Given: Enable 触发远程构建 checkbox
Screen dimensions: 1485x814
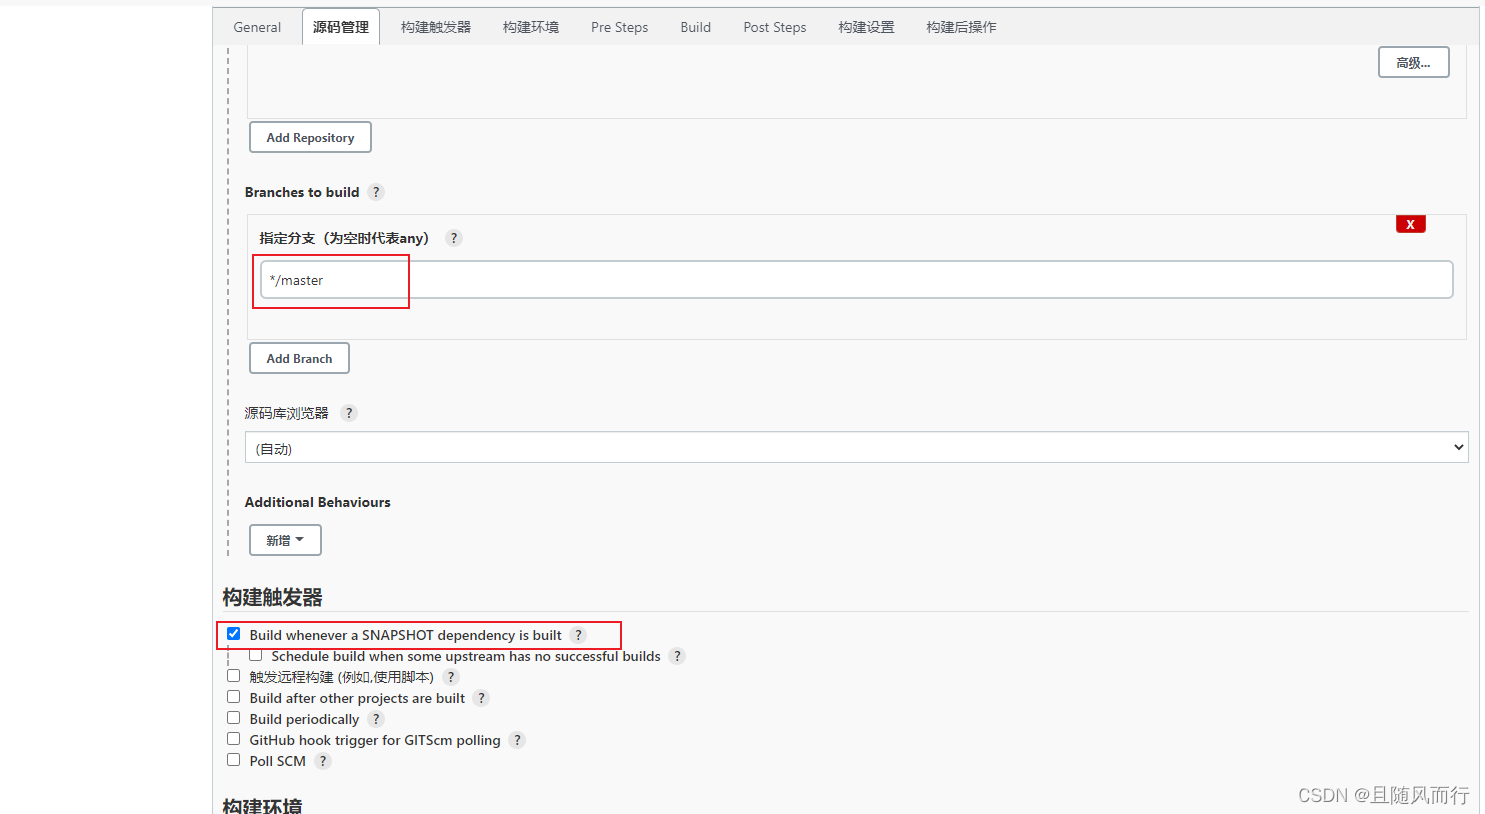Looking at the screenshot, I should coord(233,676).
